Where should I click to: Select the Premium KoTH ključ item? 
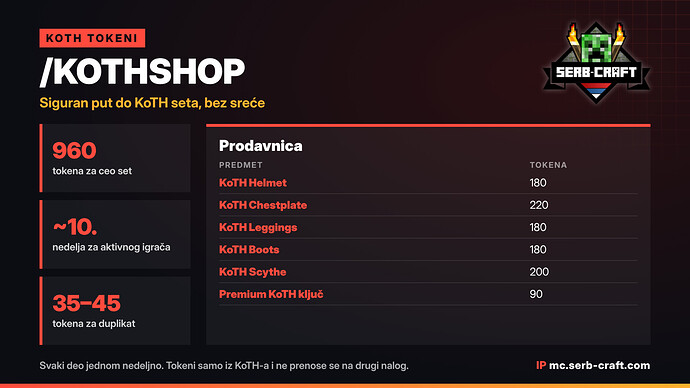(x=271, y=294)
